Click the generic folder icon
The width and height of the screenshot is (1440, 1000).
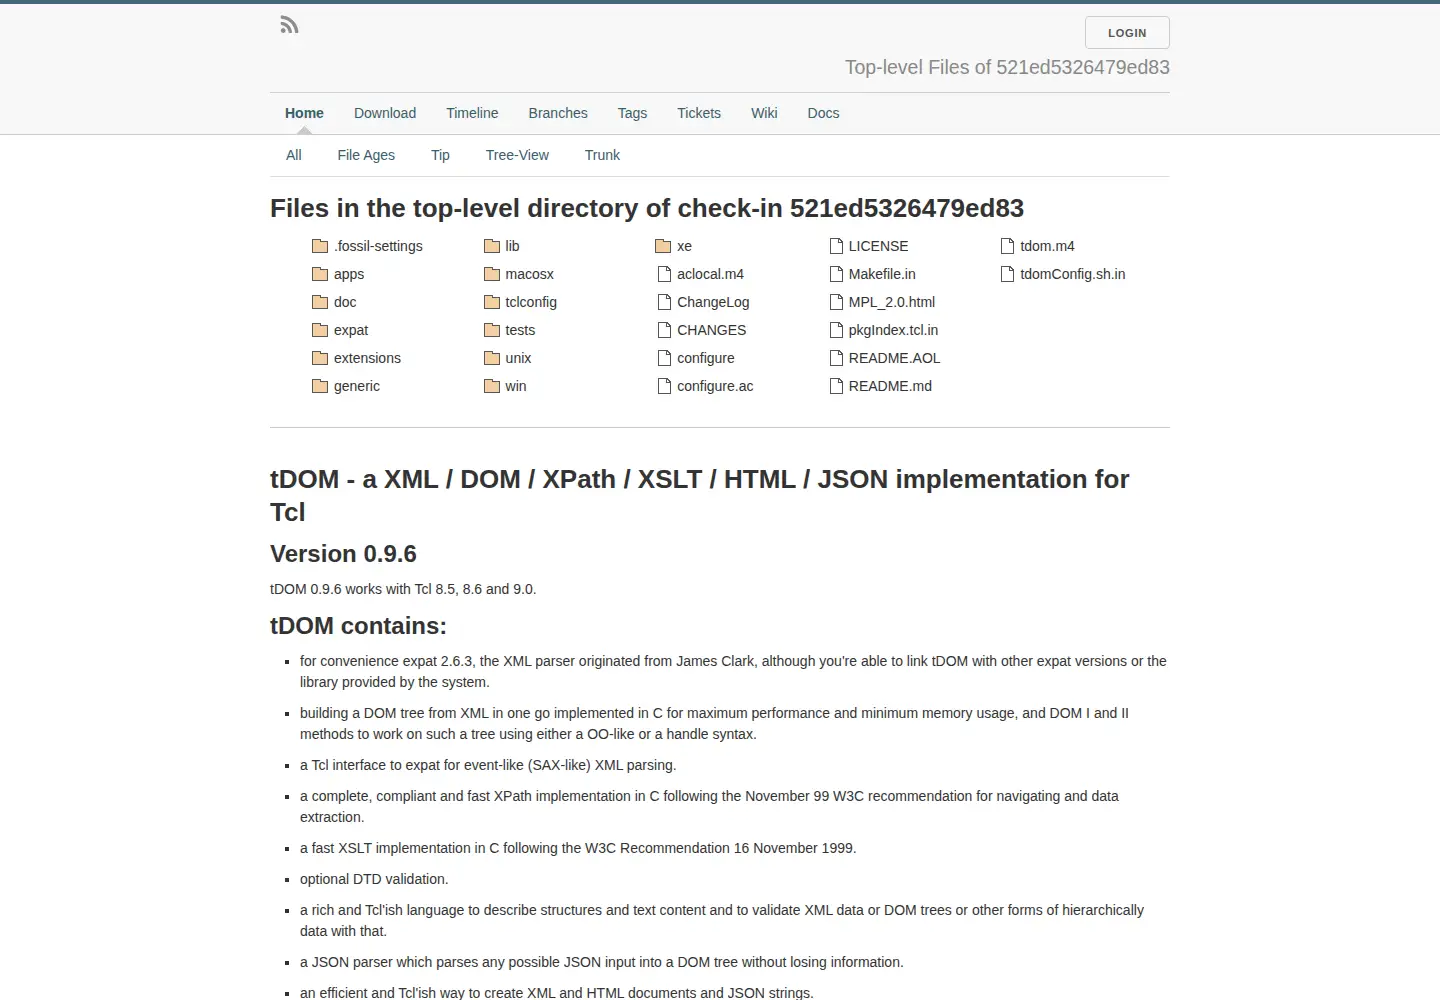(320, 386)
